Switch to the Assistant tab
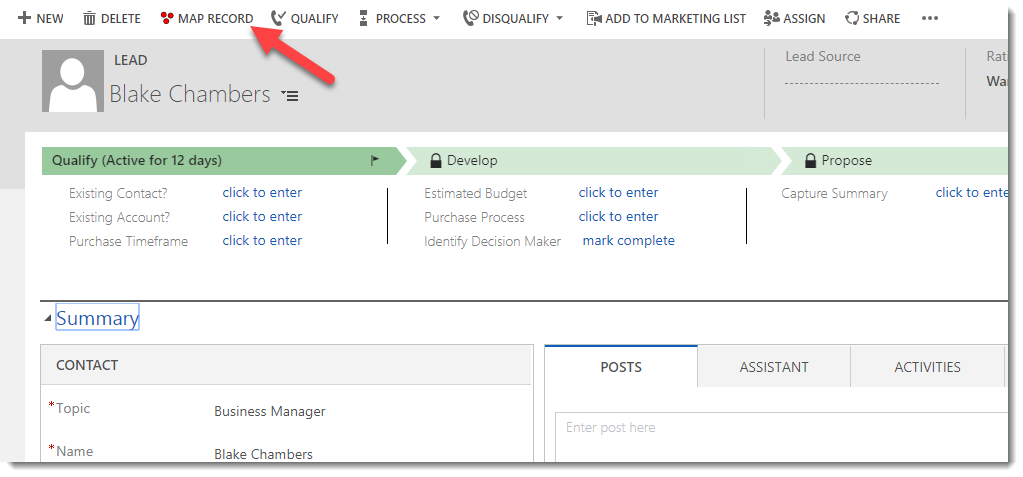Screen dimensions: 1023x477 773,367
